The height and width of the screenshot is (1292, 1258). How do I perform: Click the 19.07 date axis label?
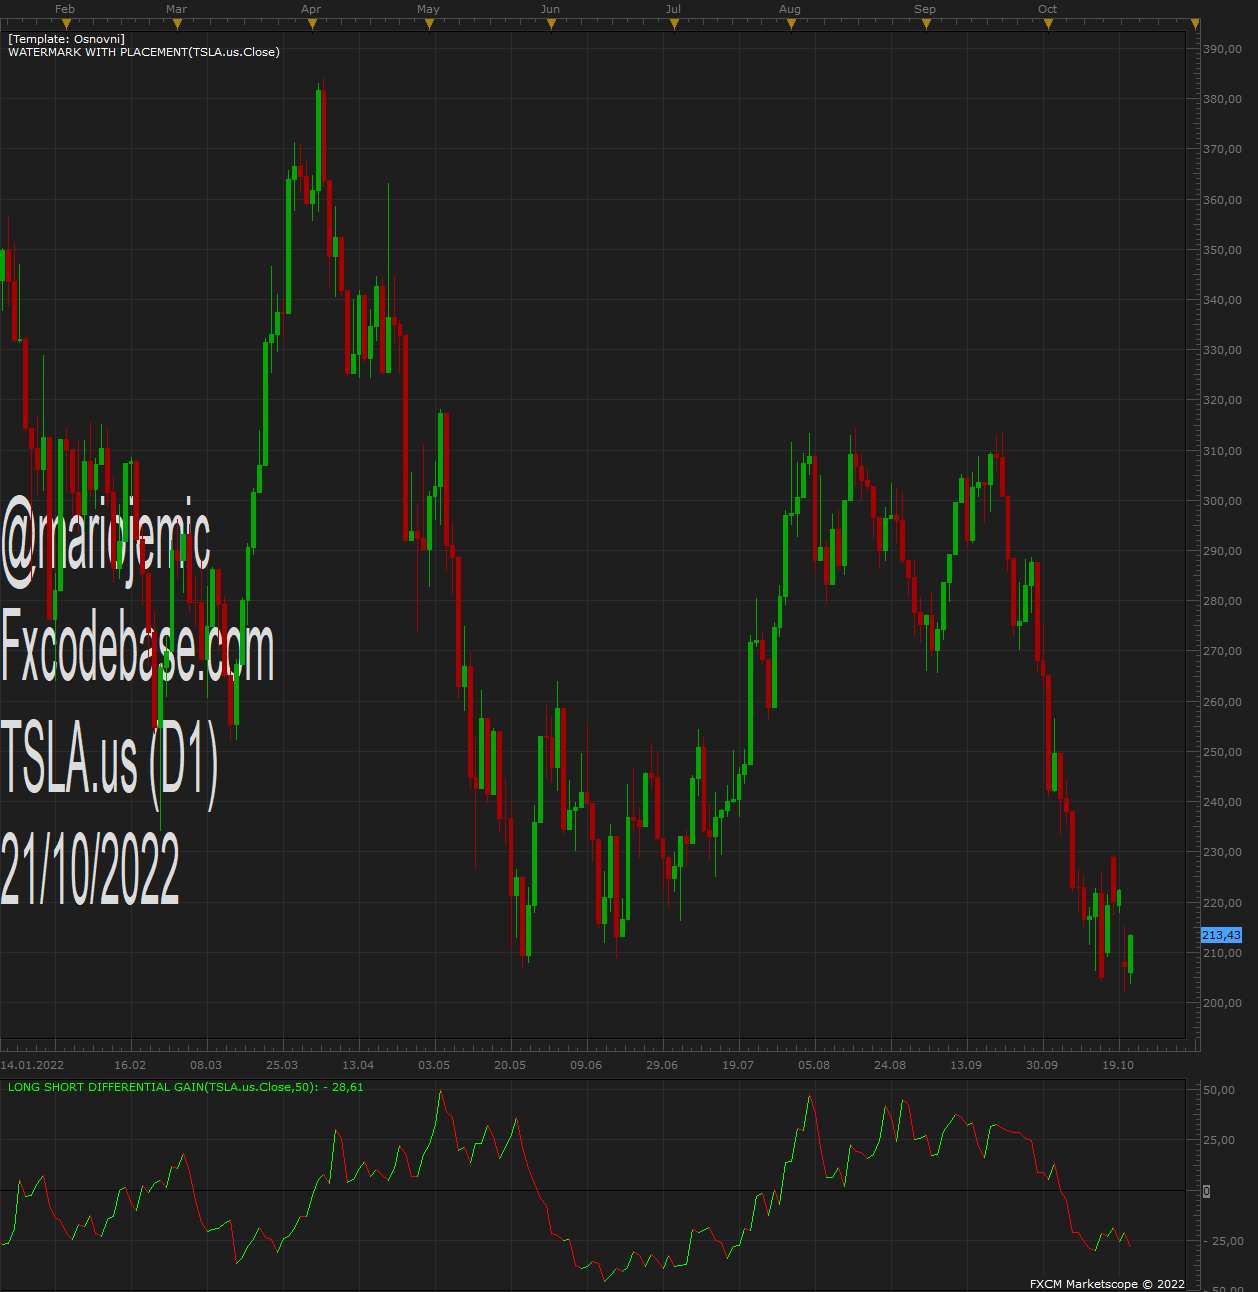[x=738, y=1065]
